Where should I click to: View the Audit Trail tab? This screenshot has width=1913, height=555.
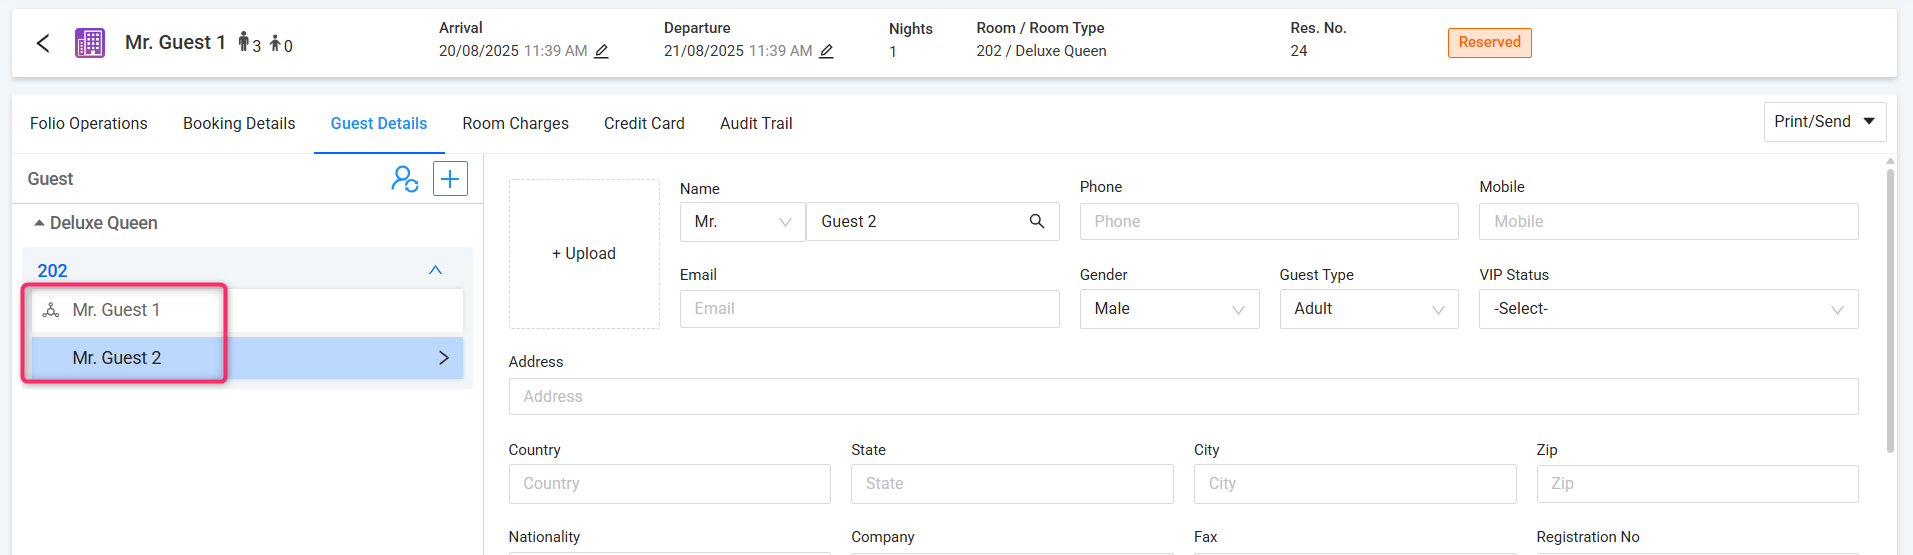tap(756, 123)
